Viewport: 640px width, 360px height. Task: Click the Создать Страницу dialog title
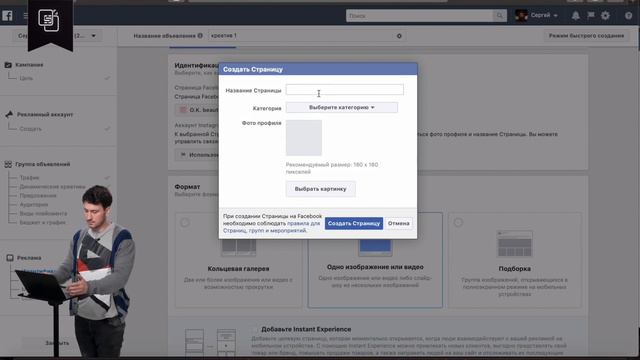point(253,69)
